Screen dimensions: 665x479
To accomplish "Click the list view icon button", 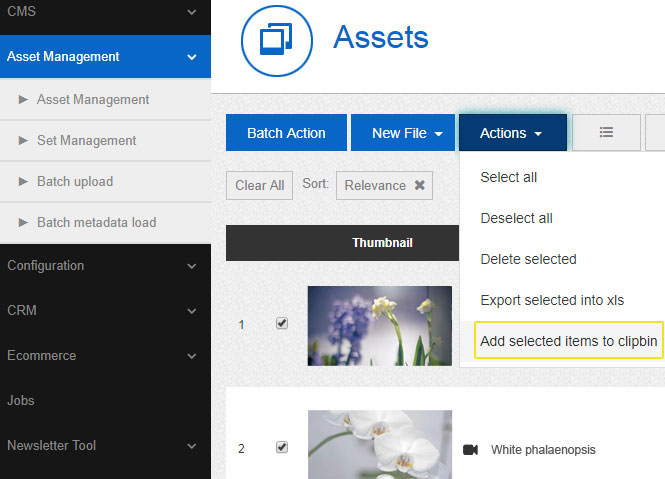I will pos(606,133).
